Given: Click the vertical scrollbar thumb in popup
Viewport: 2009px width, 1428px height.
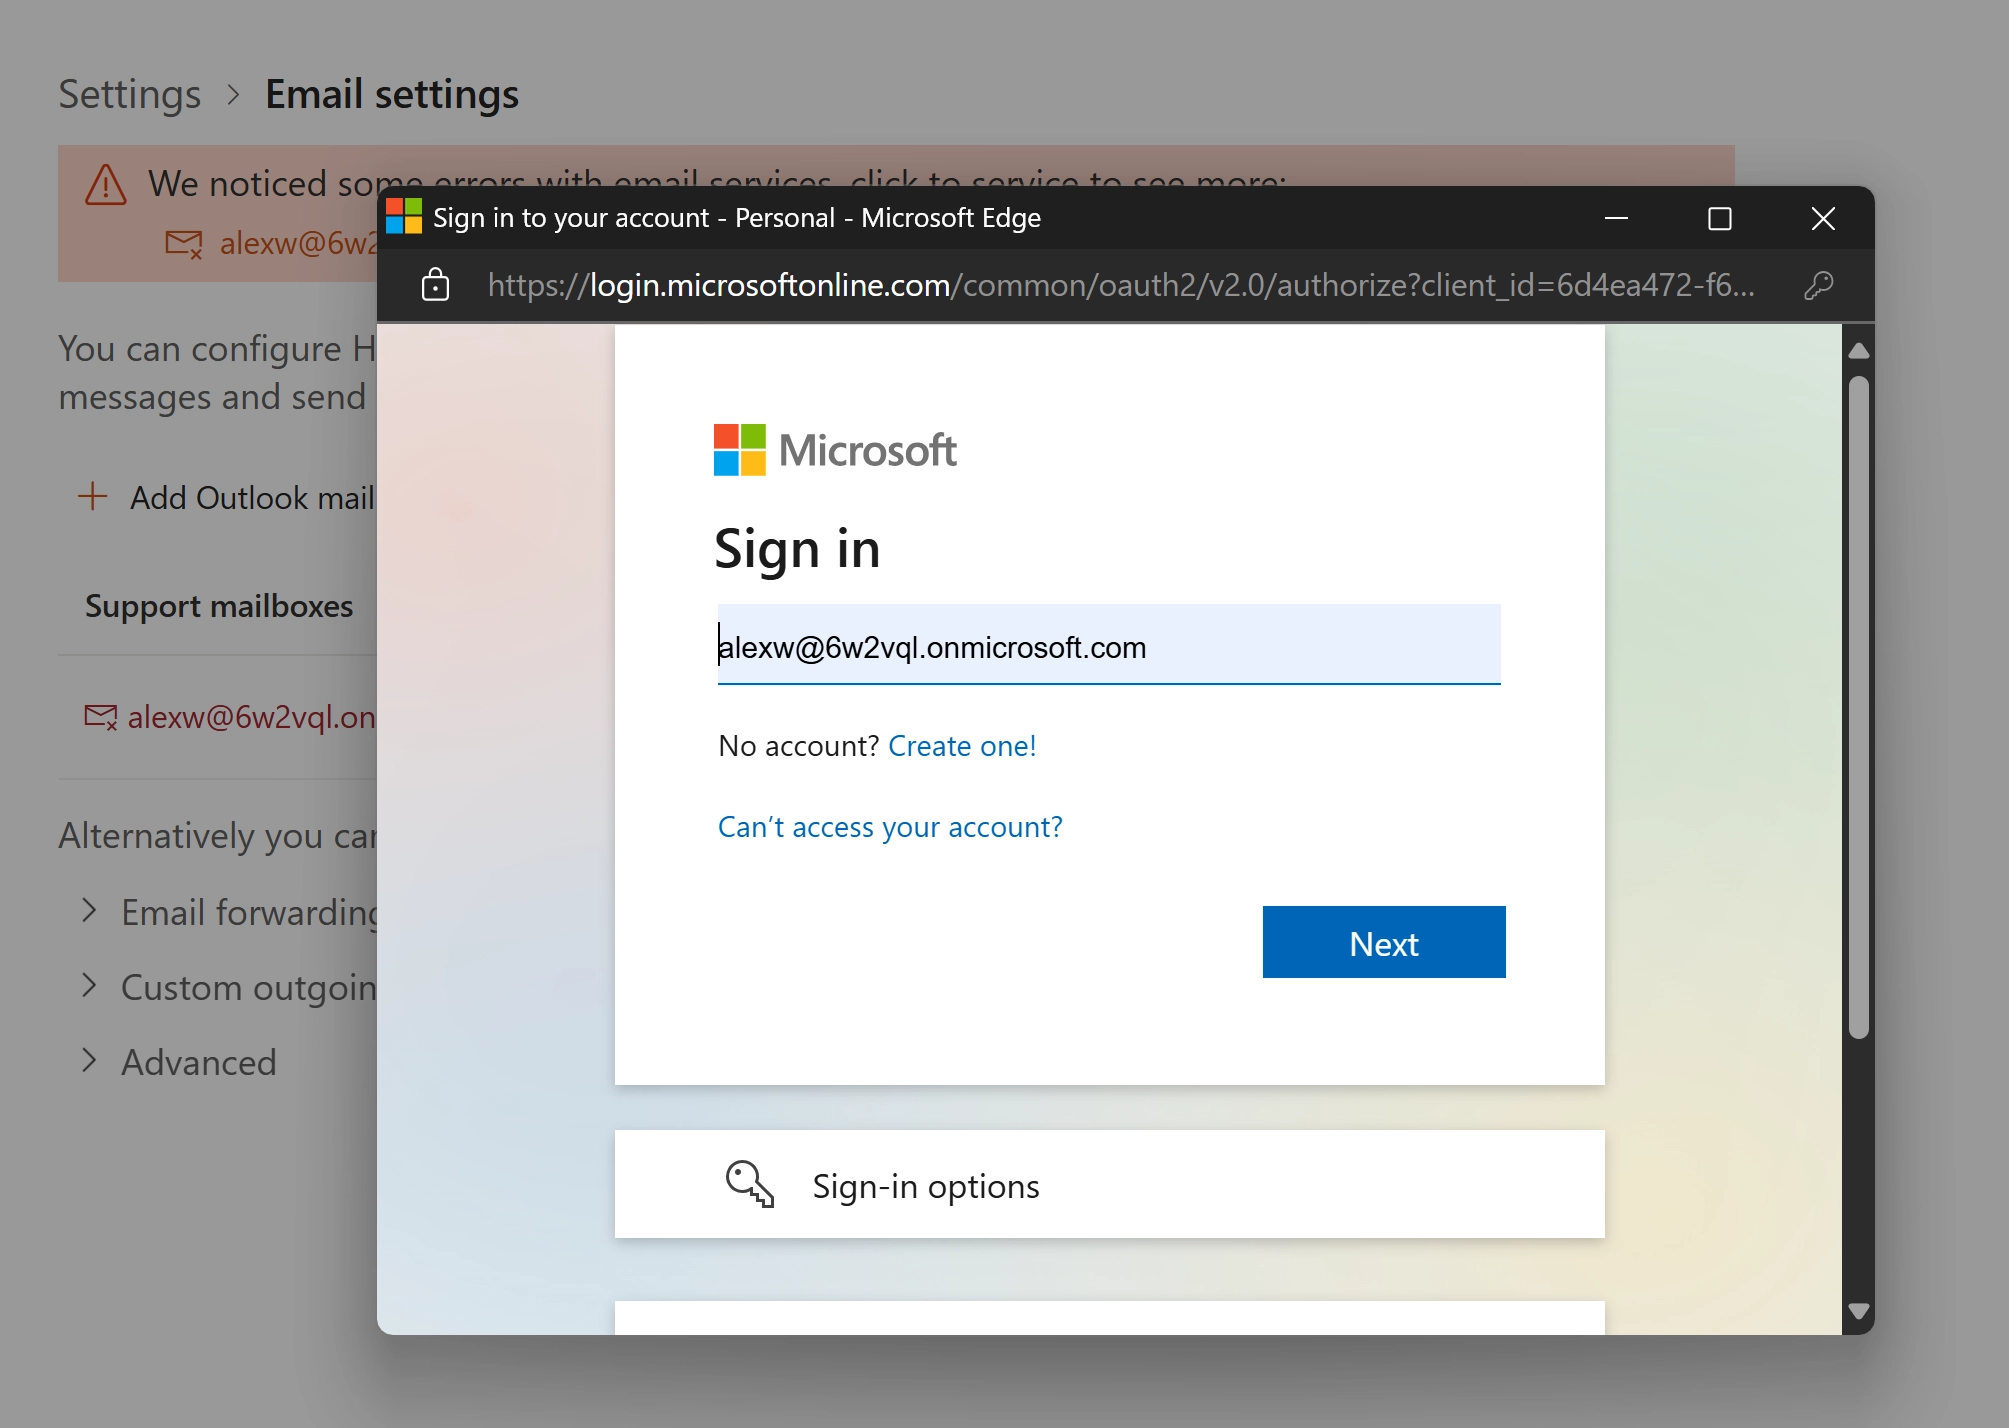Looking at the screenshot, I should pyautogui.click(x=1858, y=708).
